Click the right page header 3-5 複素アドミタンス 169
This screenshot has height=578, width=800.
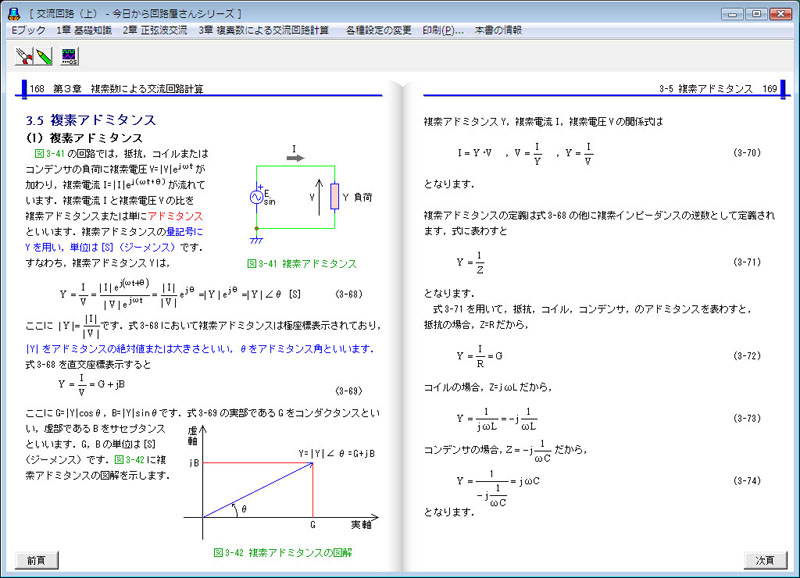click(x=718, y=89)
